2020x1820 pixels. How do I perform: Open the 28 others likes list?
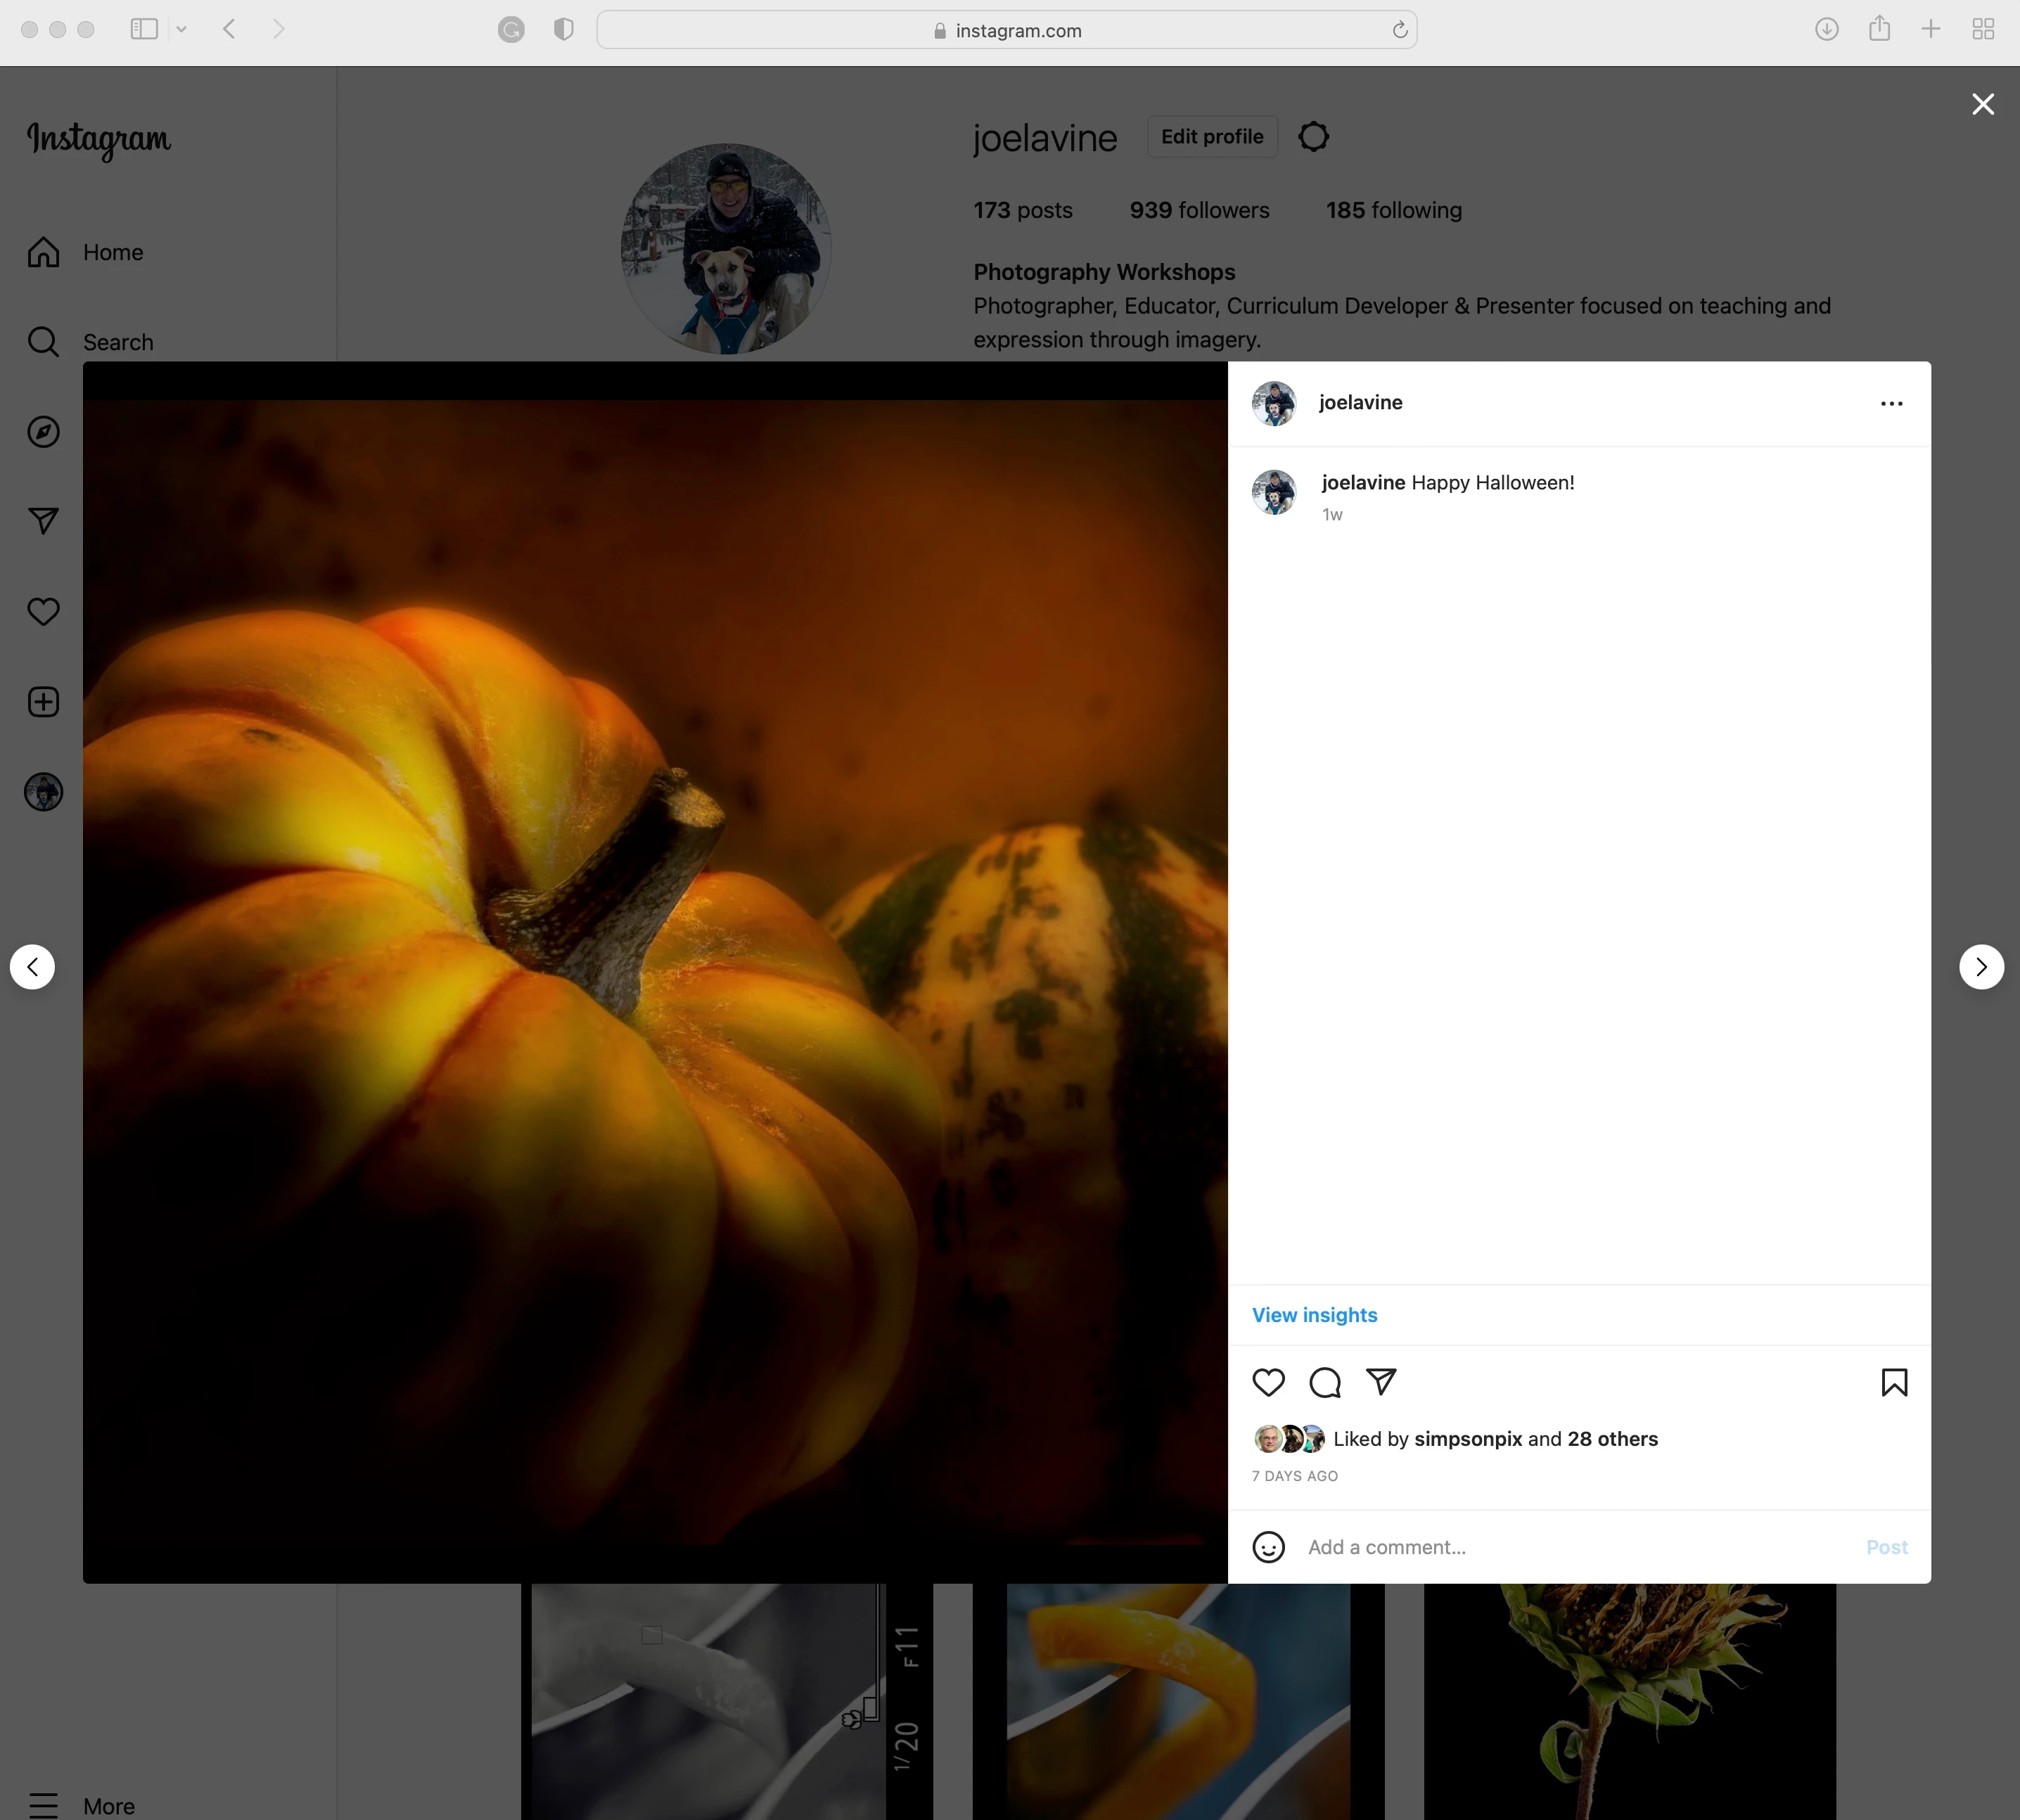coord(1612,1439)
